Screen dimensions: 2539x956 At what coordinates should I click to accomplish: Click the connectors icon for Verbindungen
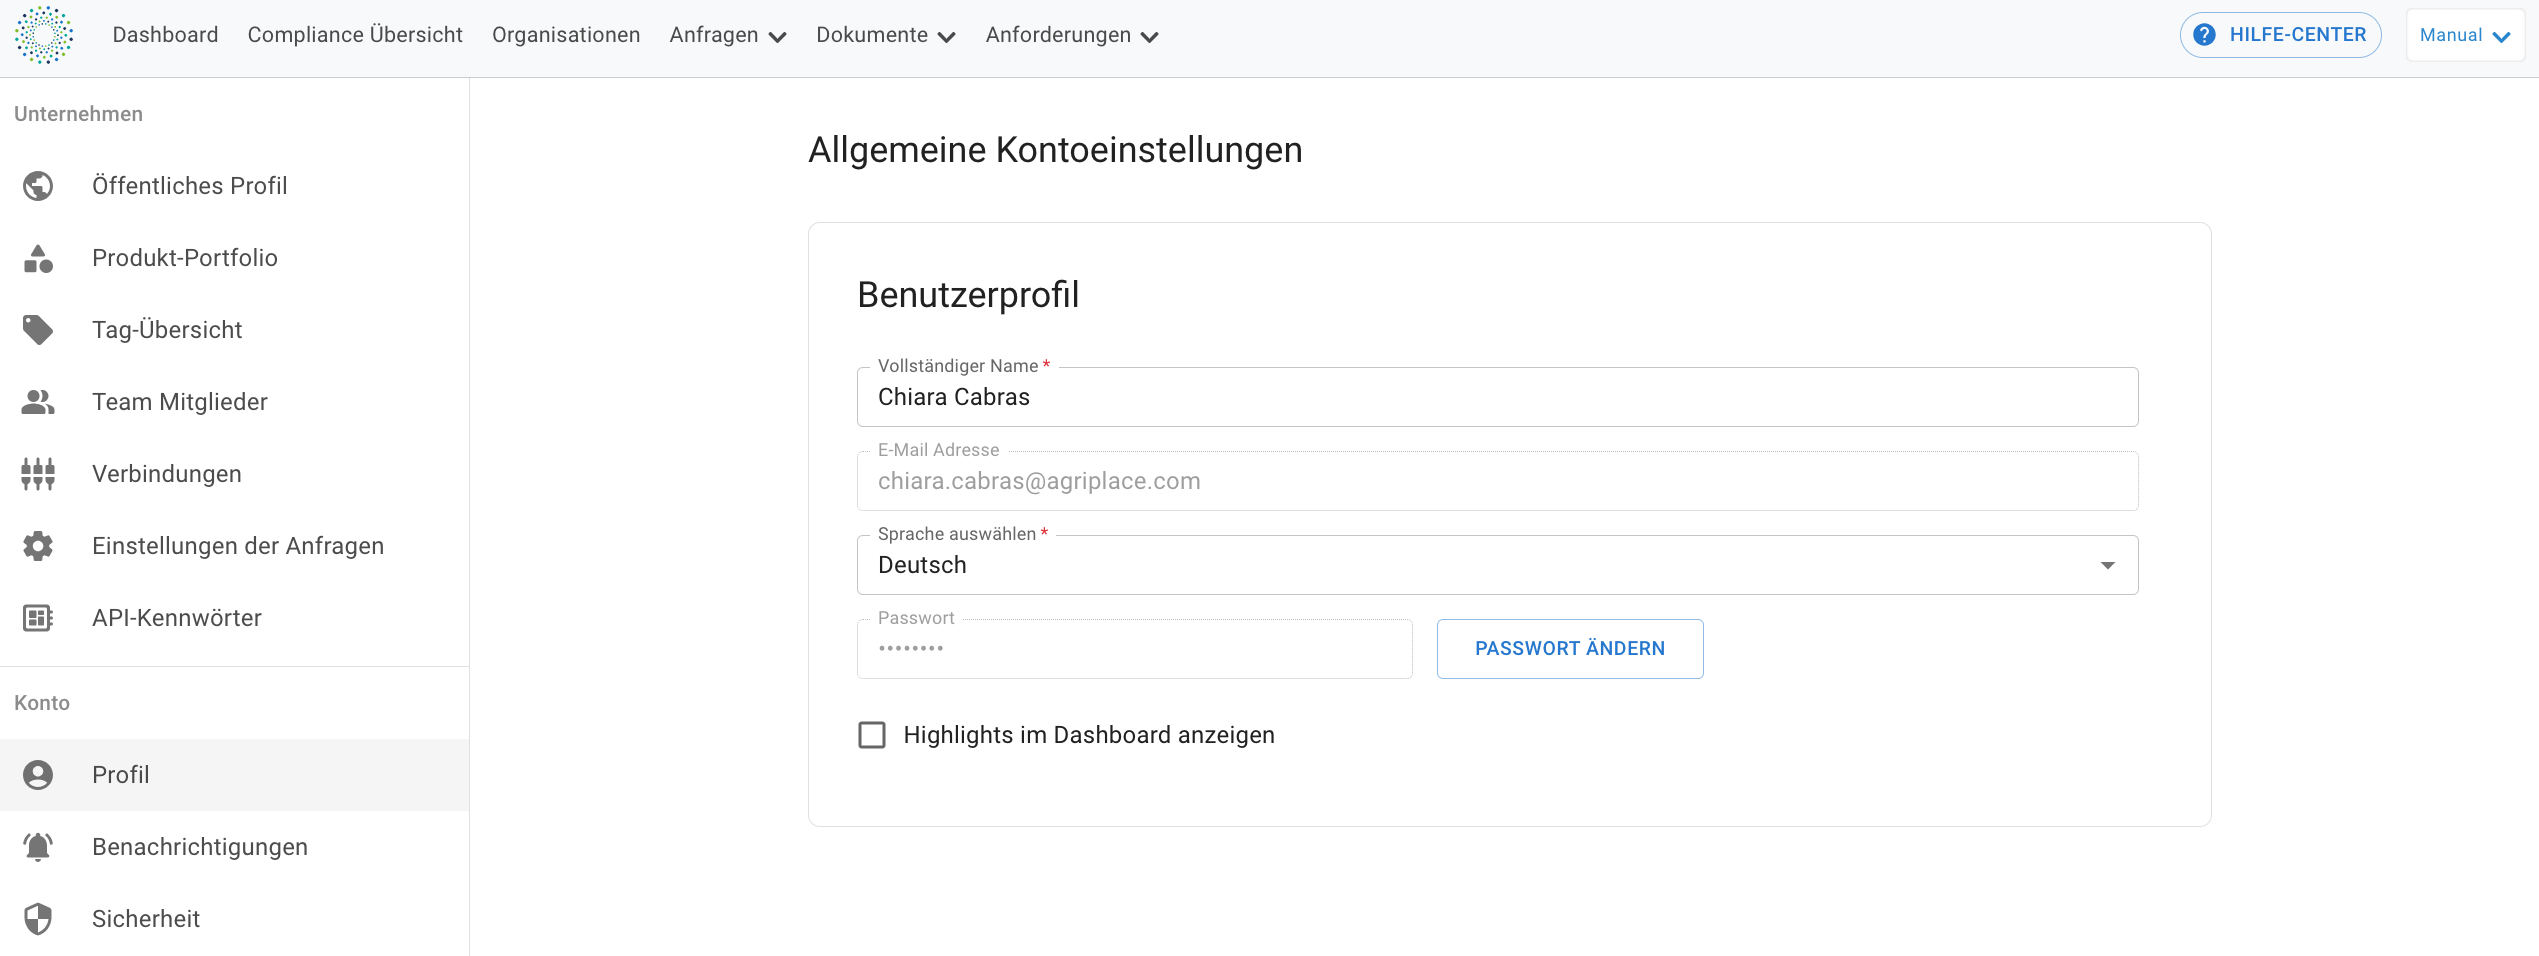38,474
